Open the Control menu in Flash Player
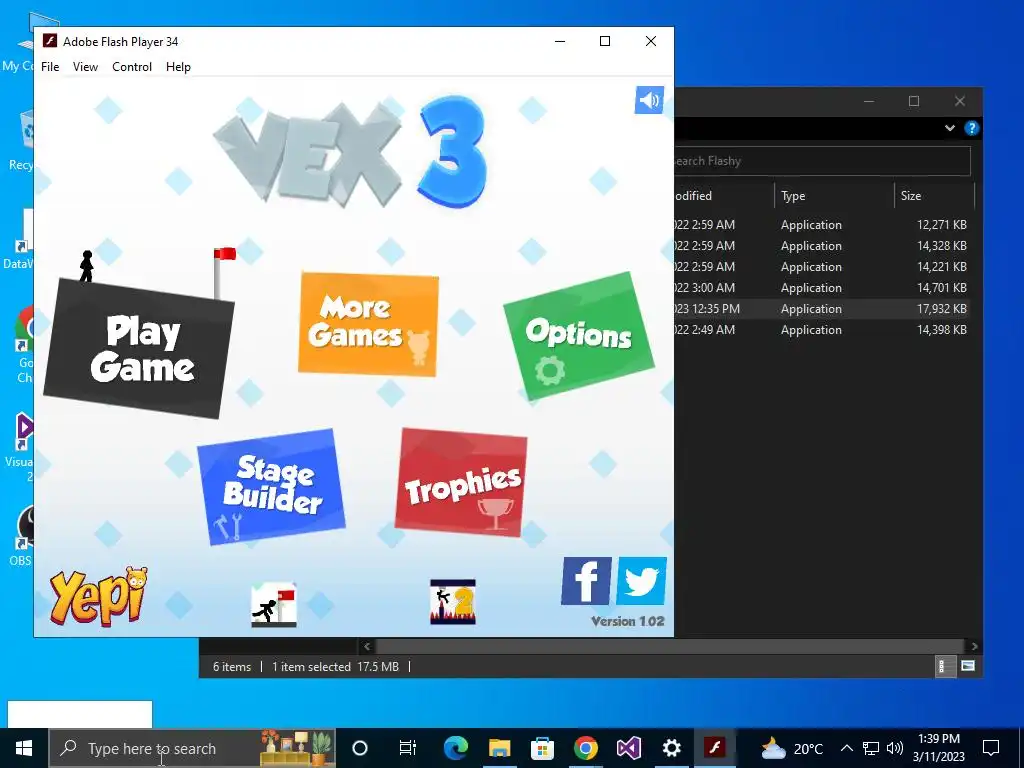The width and height of the screenshot is (1024, 768). coord(132,67)
